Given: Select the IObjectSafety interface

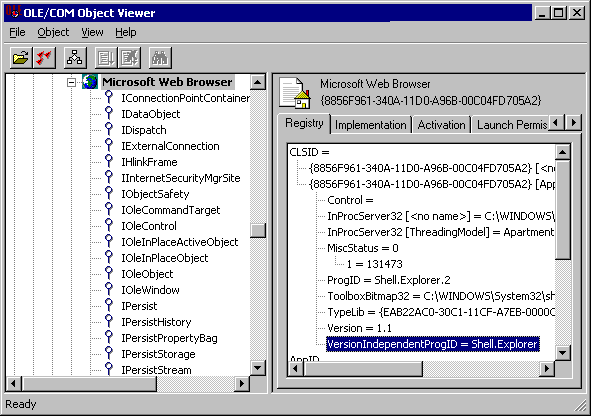Looking at the screenshot, I should [155, 194].
